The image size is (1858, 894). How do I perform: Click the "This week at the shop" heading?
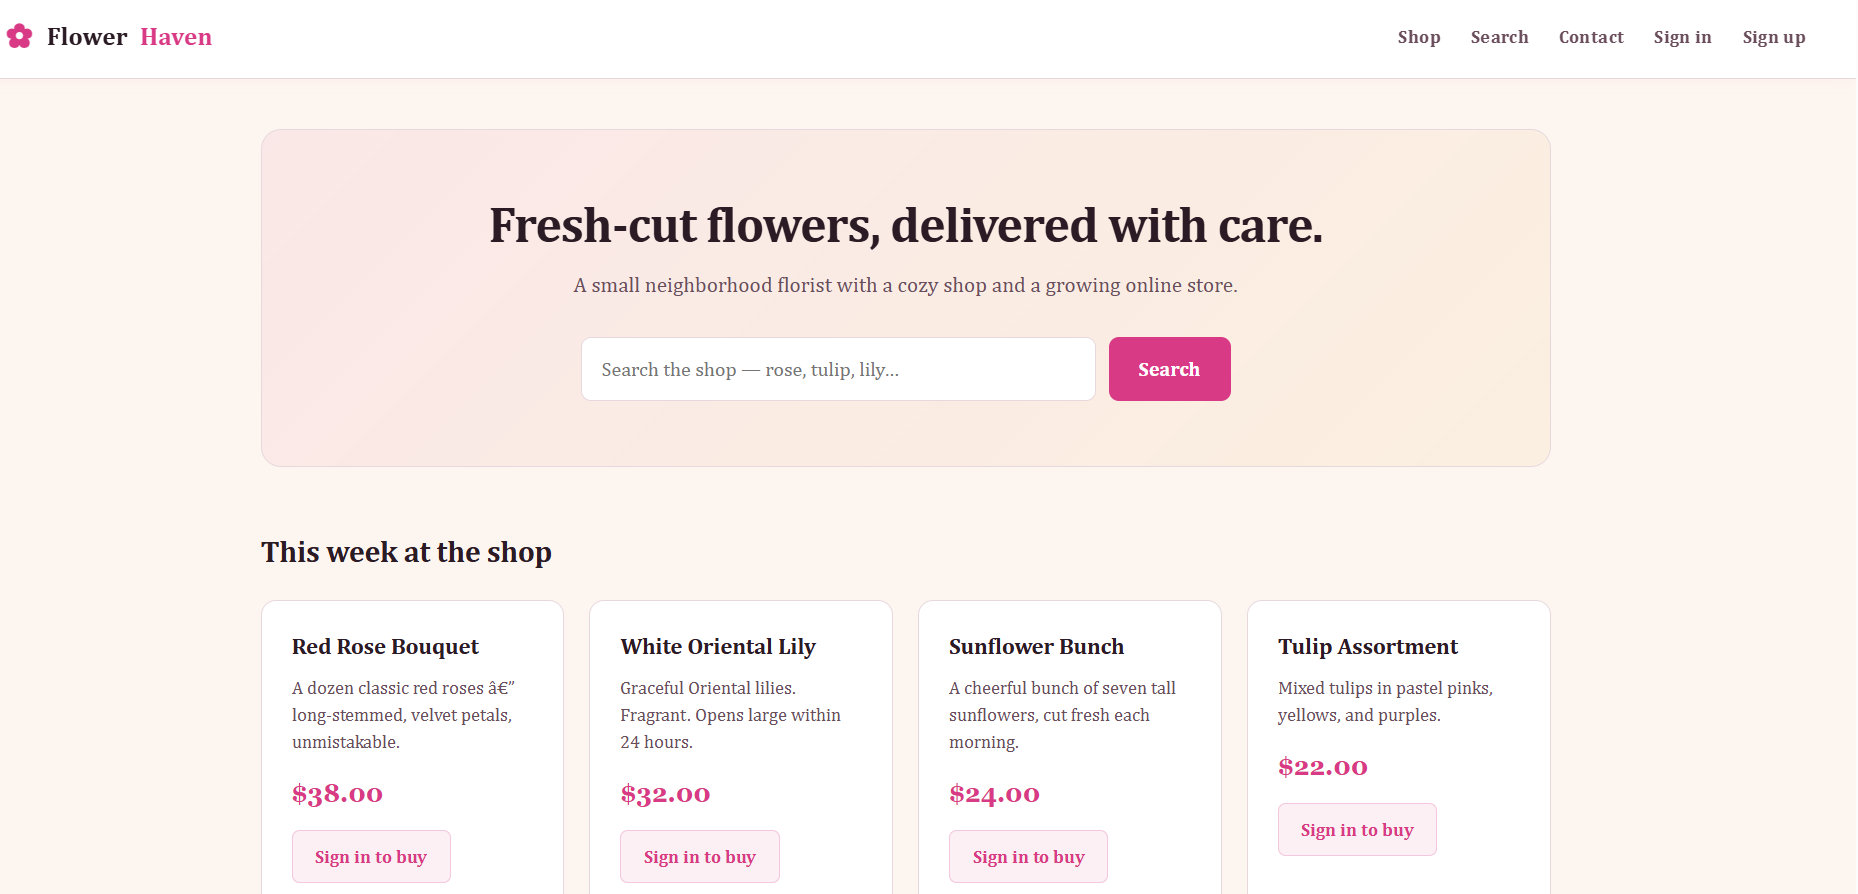[x=406, y=552]
